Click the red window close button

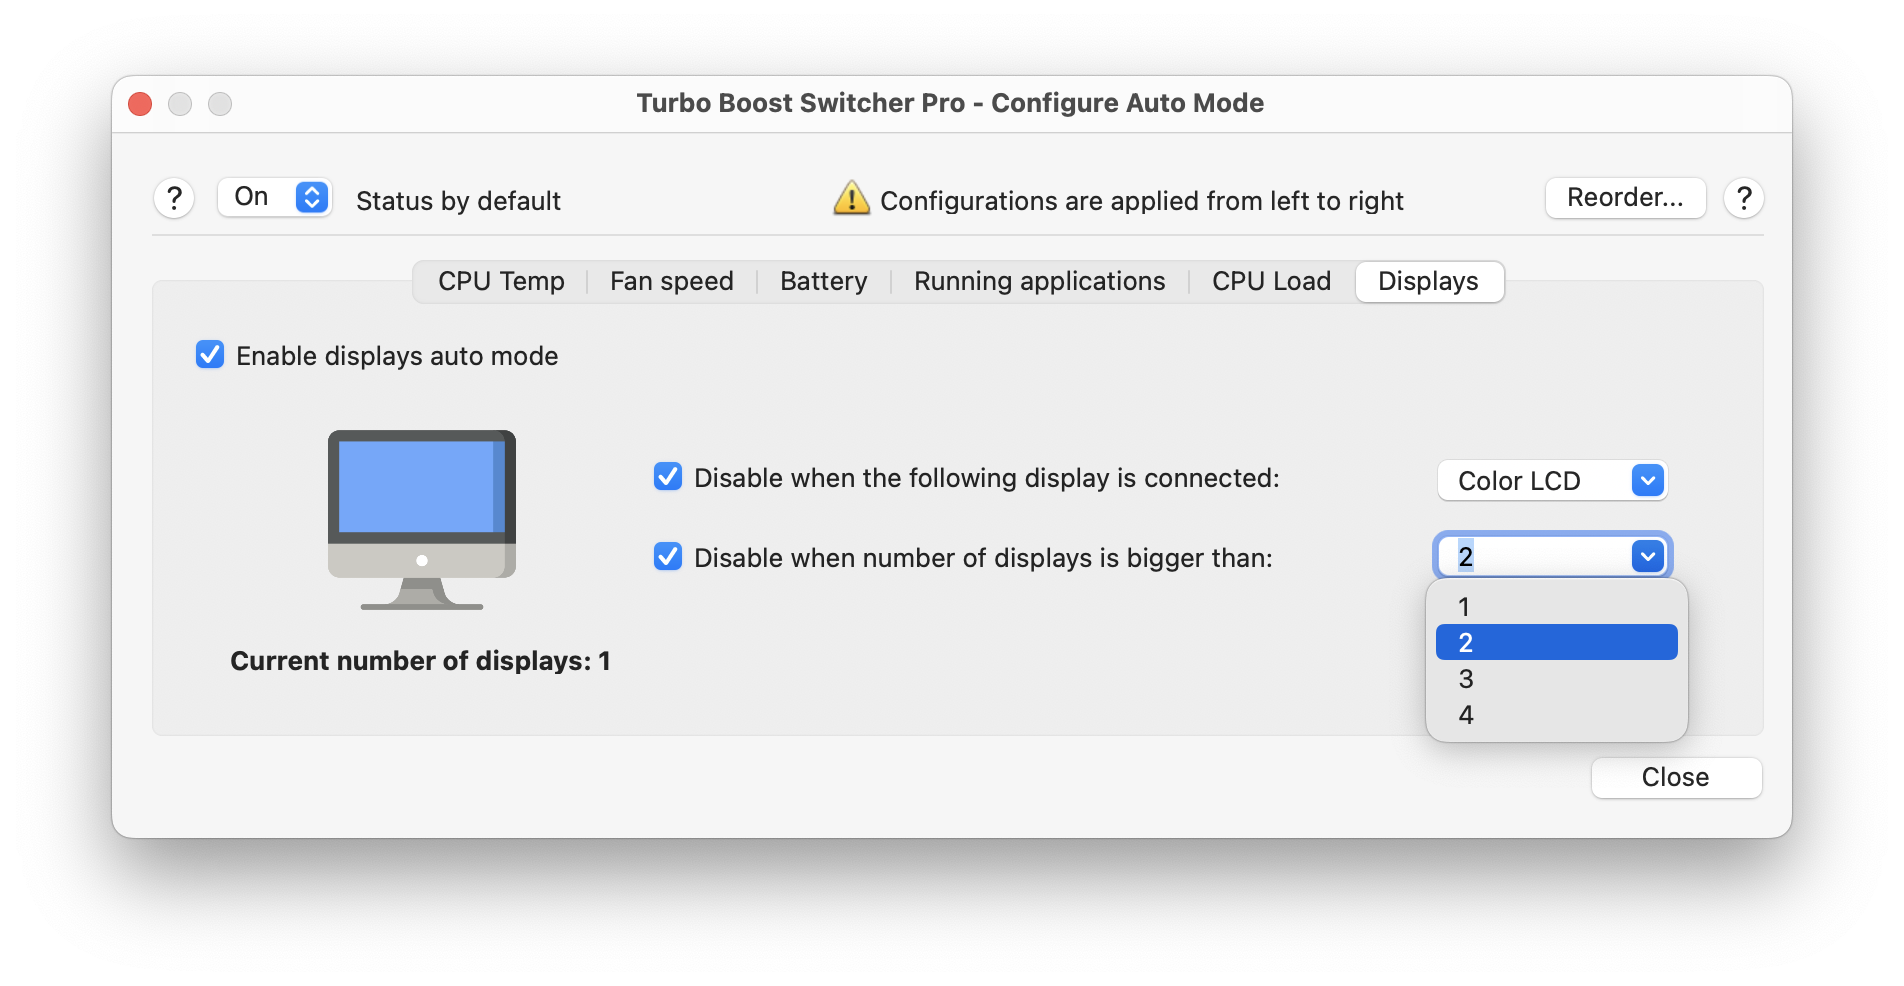(140, 104)
